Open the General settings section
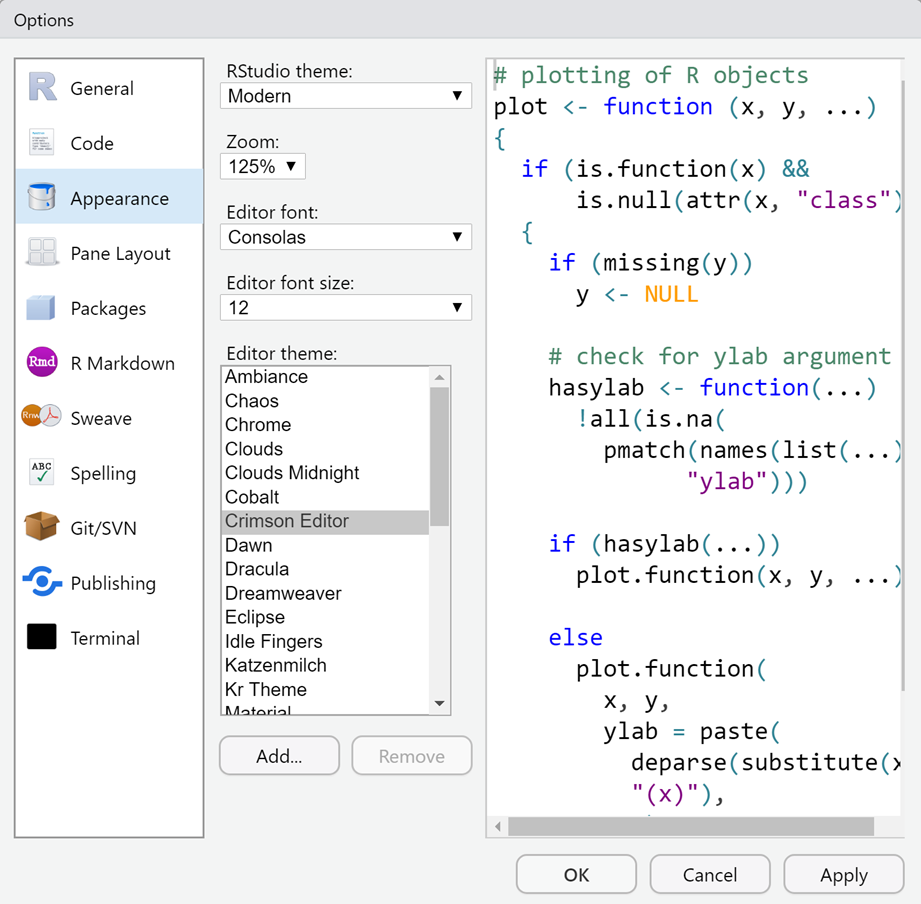The height and width of the screenshot is (904, 921). [x=109, y=88]
